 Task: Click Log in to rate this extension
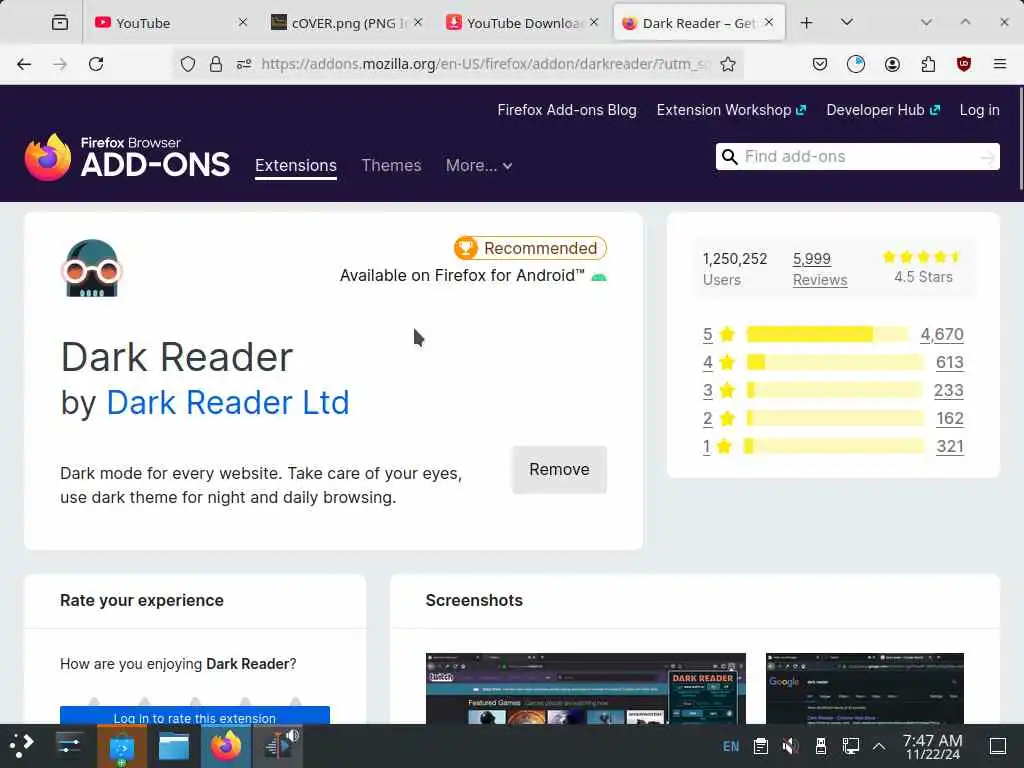pyautogui.click(x=195, y=716)
